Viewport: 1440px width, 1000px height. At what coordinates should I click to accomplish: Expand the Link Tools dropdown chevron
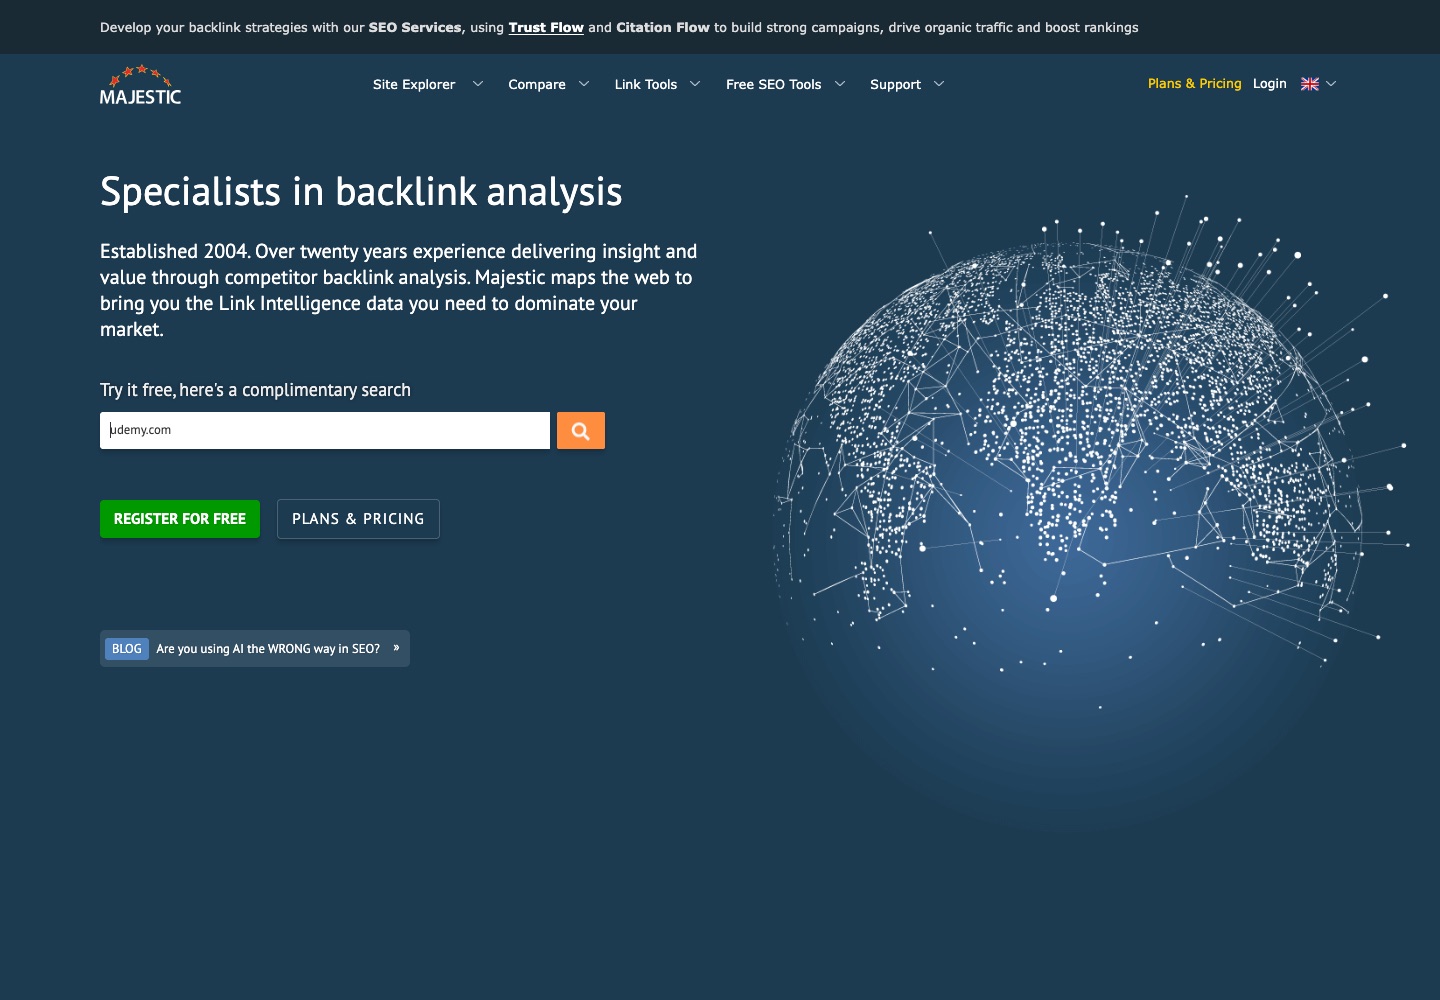point(695,84)
